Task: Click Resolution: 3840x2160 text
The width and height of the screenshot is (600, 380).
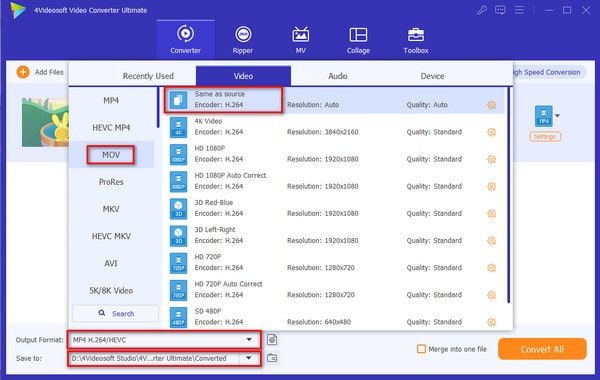Action: pos(323,132)
